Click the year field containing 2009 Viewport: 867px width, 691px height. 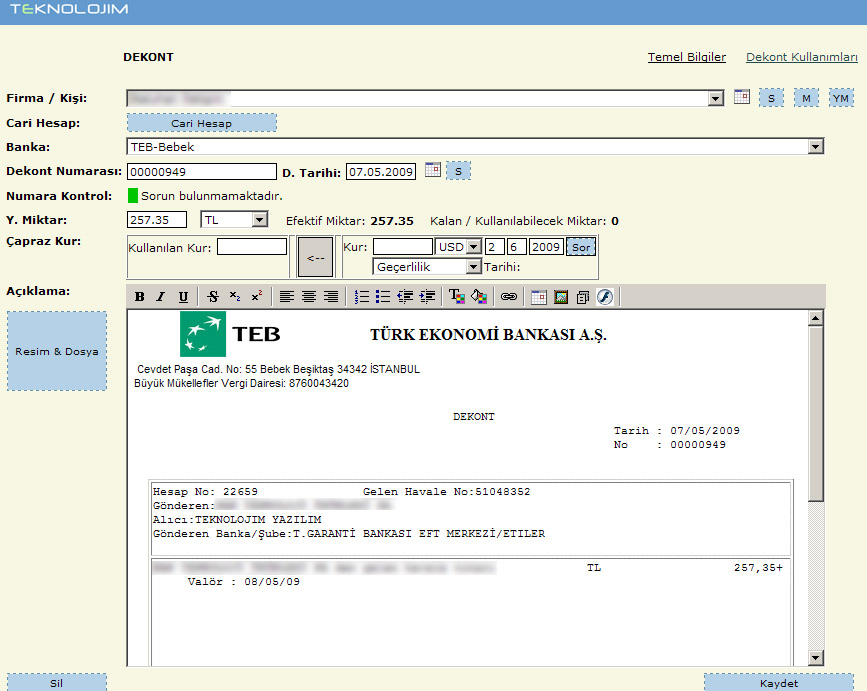tap(546, 247)
